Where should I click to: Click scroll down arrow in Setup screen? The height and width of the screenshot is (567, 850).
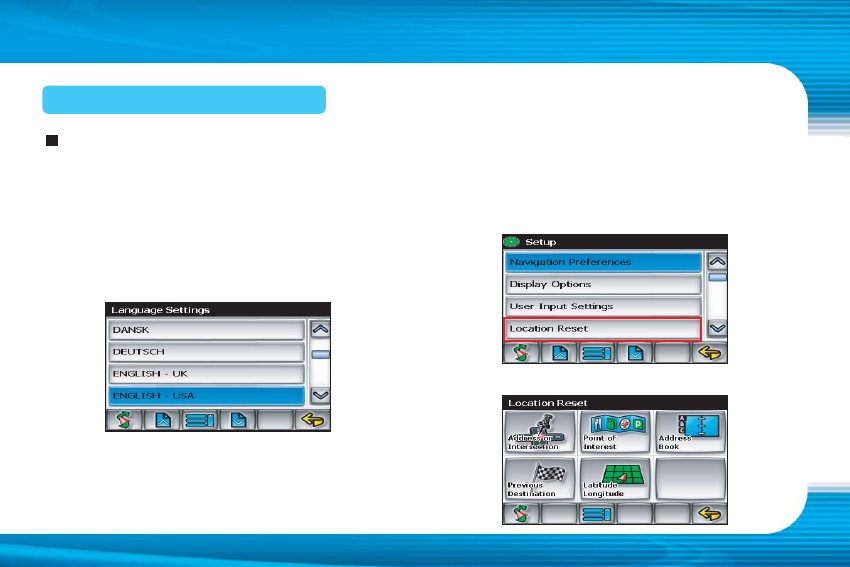pos(717,328)
